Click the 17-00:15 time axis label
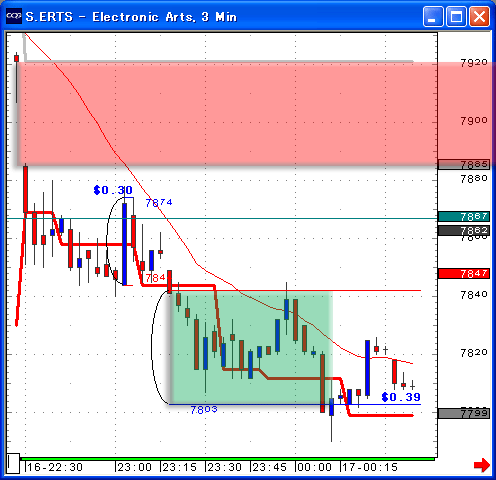The image size is (496, 480). coord(370,467)
